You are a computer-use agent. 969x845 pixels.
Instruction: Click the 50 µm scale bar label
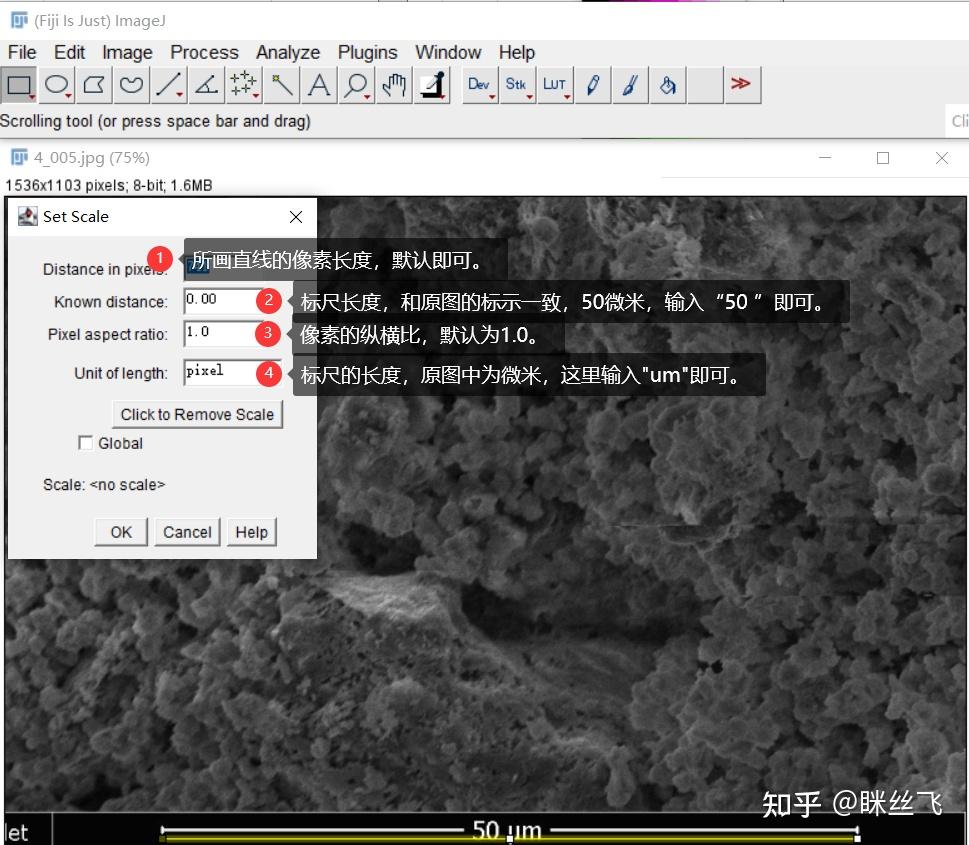[507, 830]
